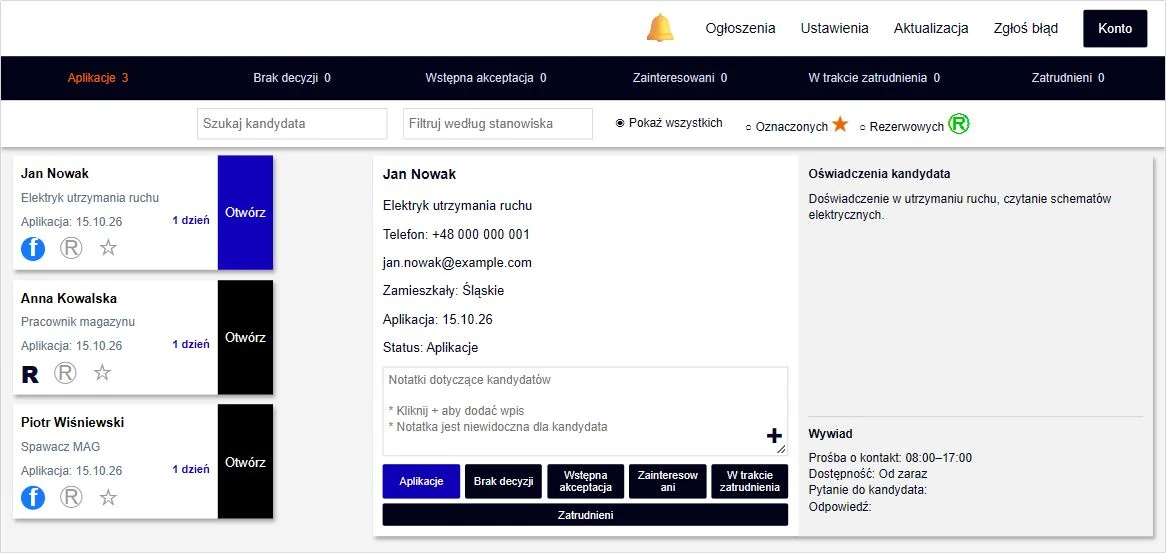Viewport: 1166px width, 553px height.
Task: Open Jan Nowak with blue Otwórz button
Action: (245, 213)
